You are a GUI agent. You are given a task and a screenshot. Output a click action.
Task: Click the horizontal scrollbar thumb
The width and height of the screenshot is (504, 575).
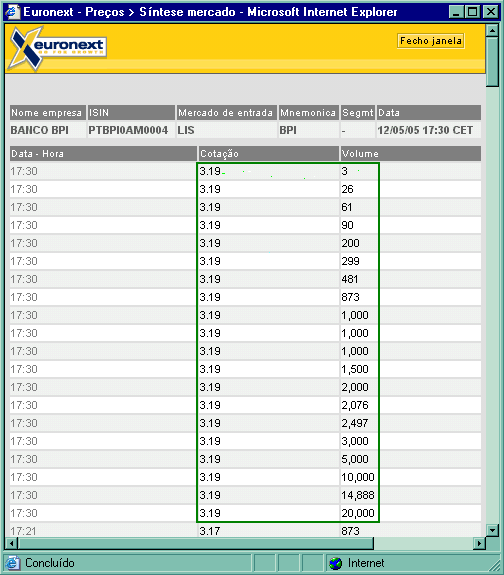click(x=196, y=543)
